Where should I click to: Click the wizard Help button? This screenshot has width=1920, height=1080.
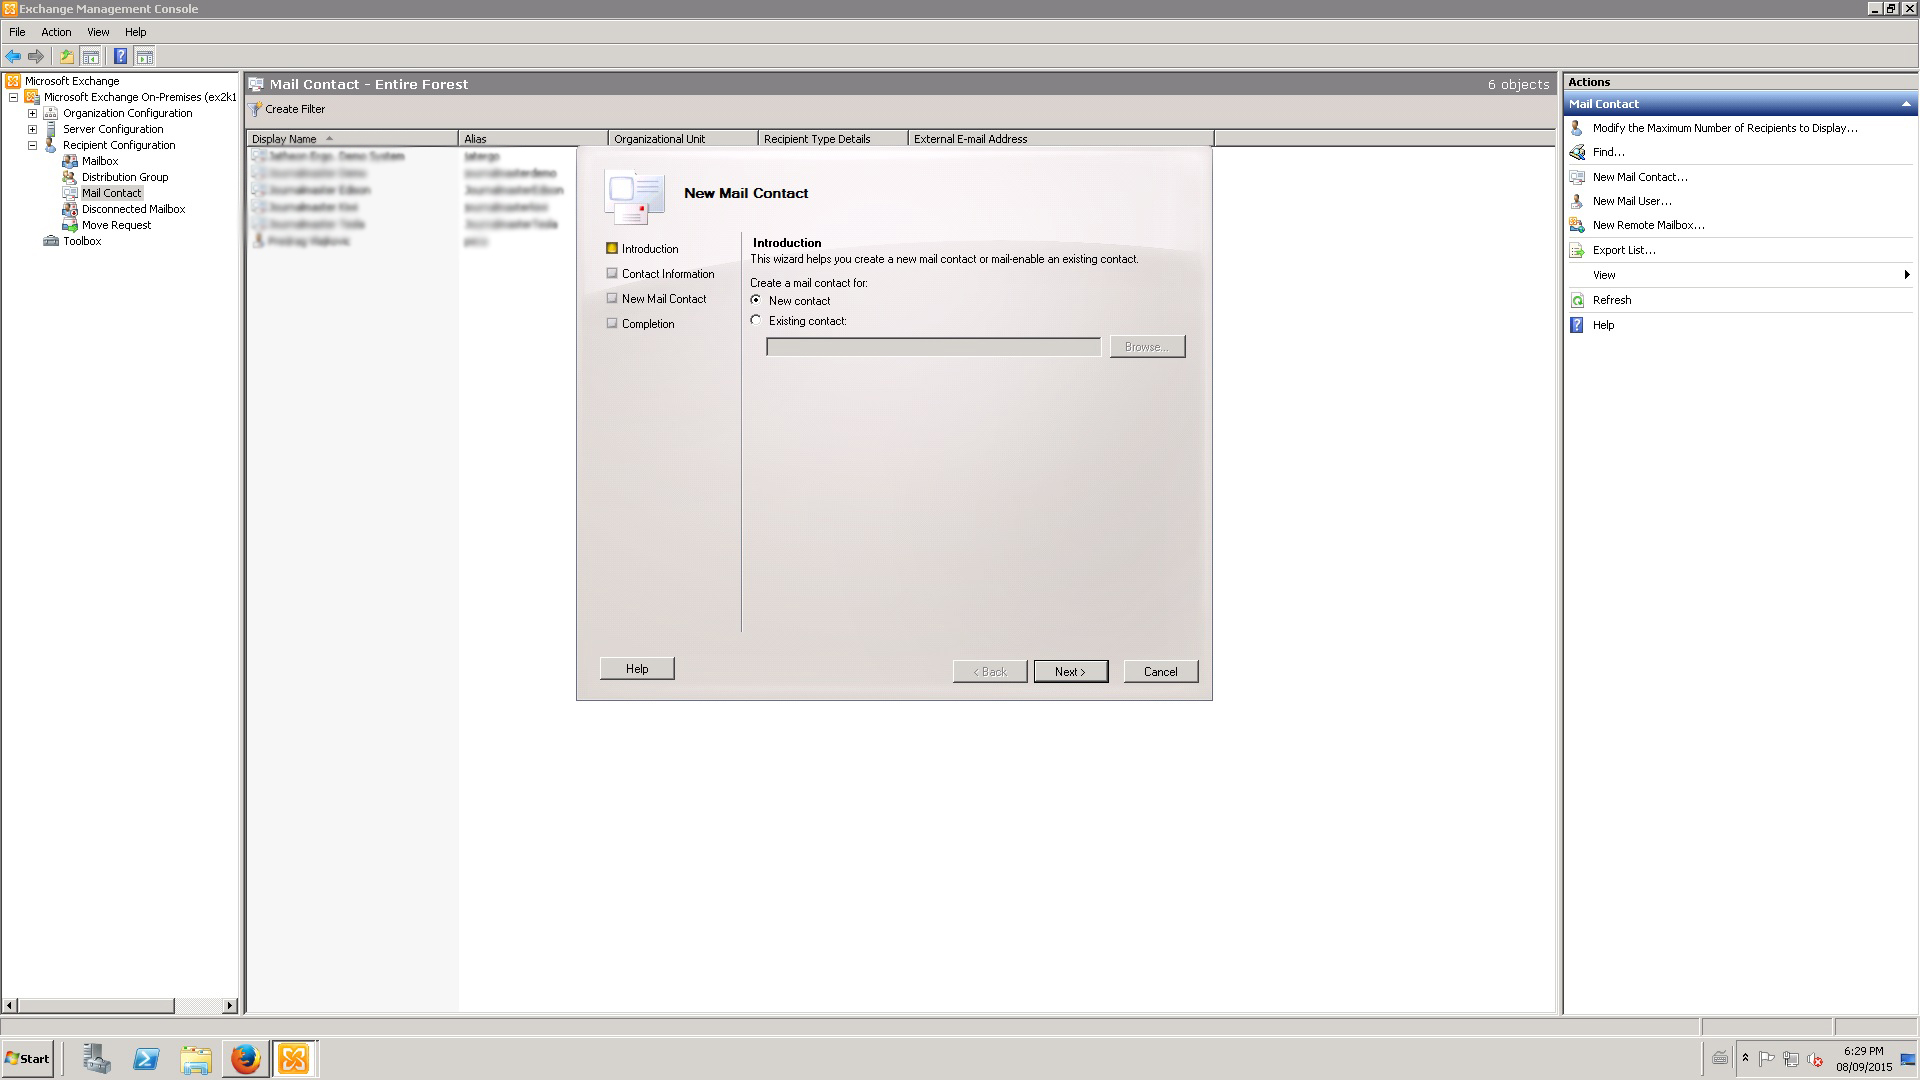pos(637,669)
